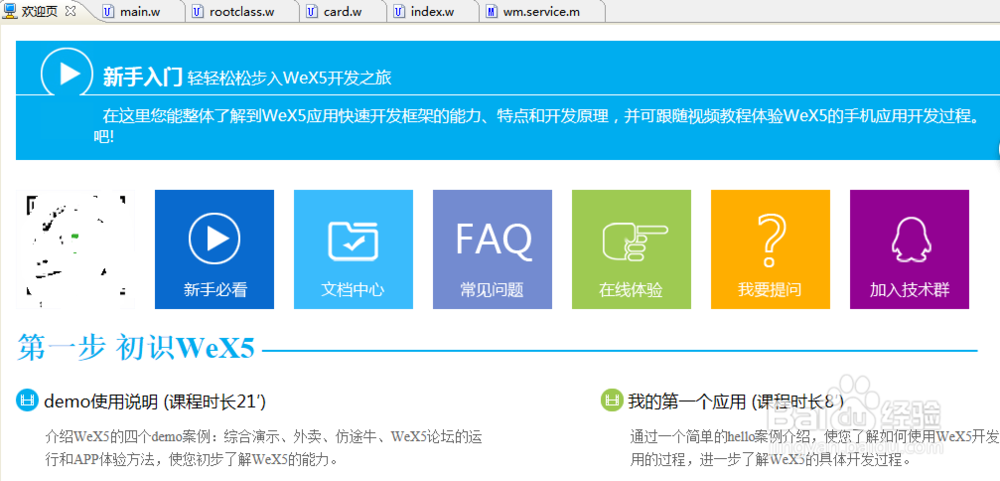1000x481 pixels.
Task: Open the 在线体验 pointing hand tile
Action: pyautogui.click(x=631, y=249)
